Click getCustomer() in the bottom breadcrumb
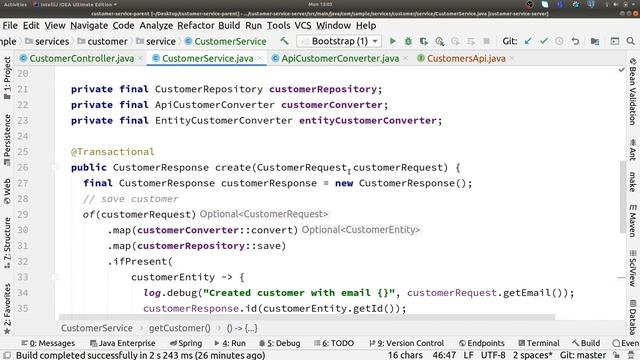Screen dimensions: 640x360 [x=180, y=328]
